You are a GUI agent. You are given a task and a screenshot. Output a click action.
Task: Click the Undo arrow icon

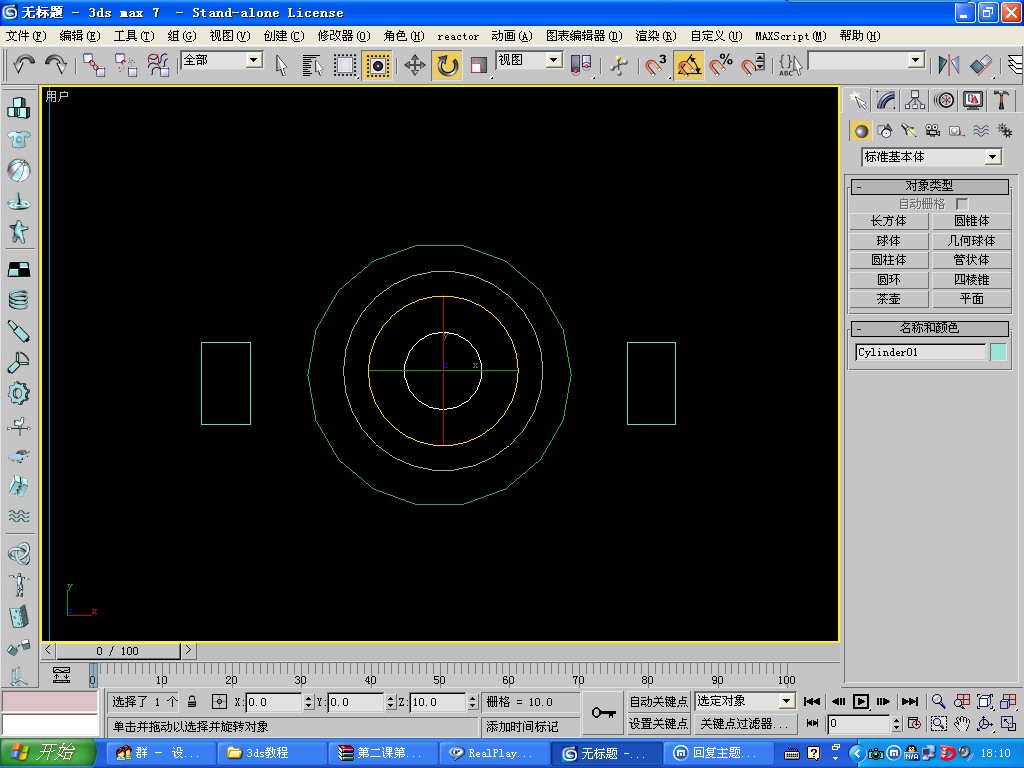coord(24,65)
